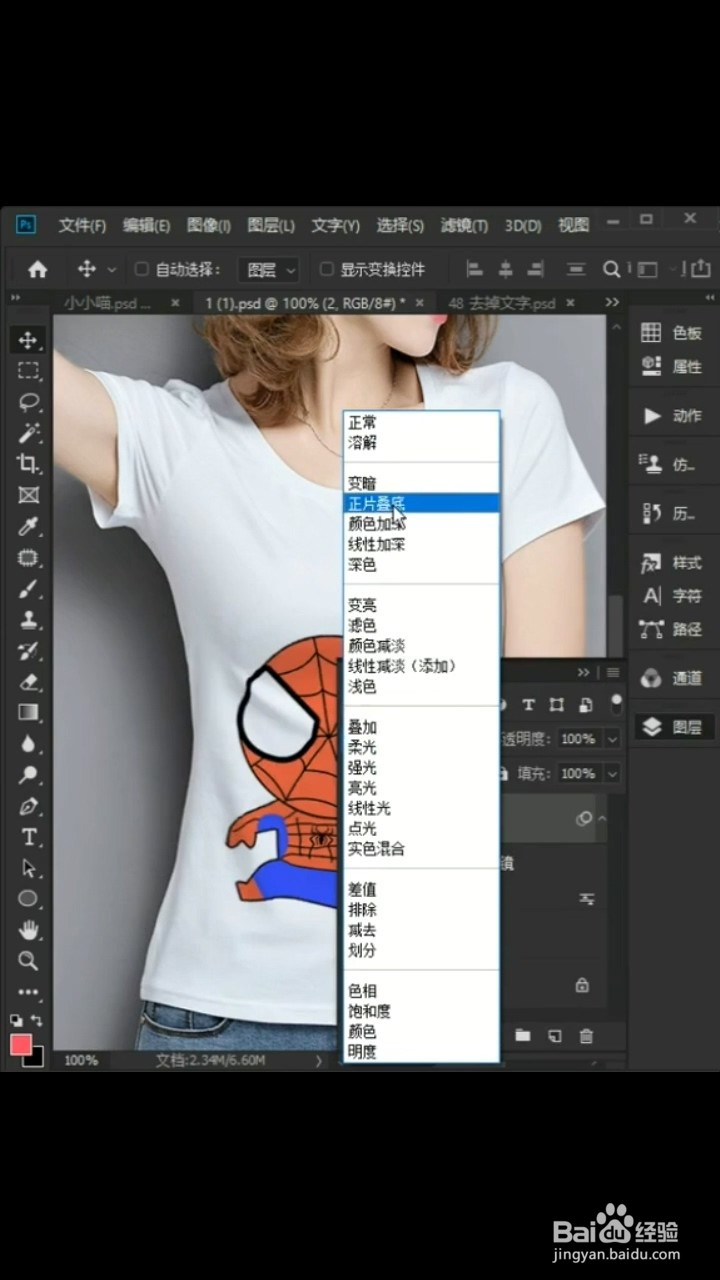Enable the 自动选择 checkbox
Image resolution: width=720 pixels, height=1280 pixels.
[x=141, y=269]
